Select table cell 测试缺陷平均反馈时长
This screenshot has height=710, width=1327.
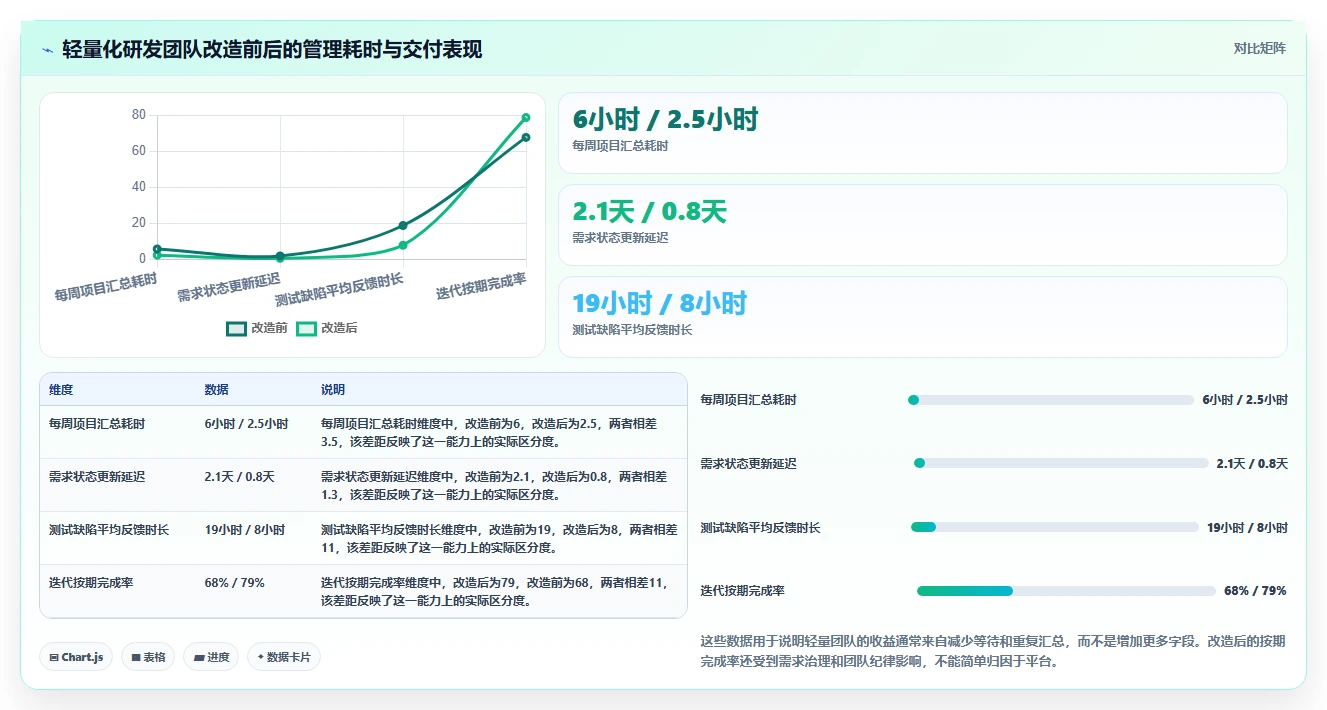tap(109, 530)
